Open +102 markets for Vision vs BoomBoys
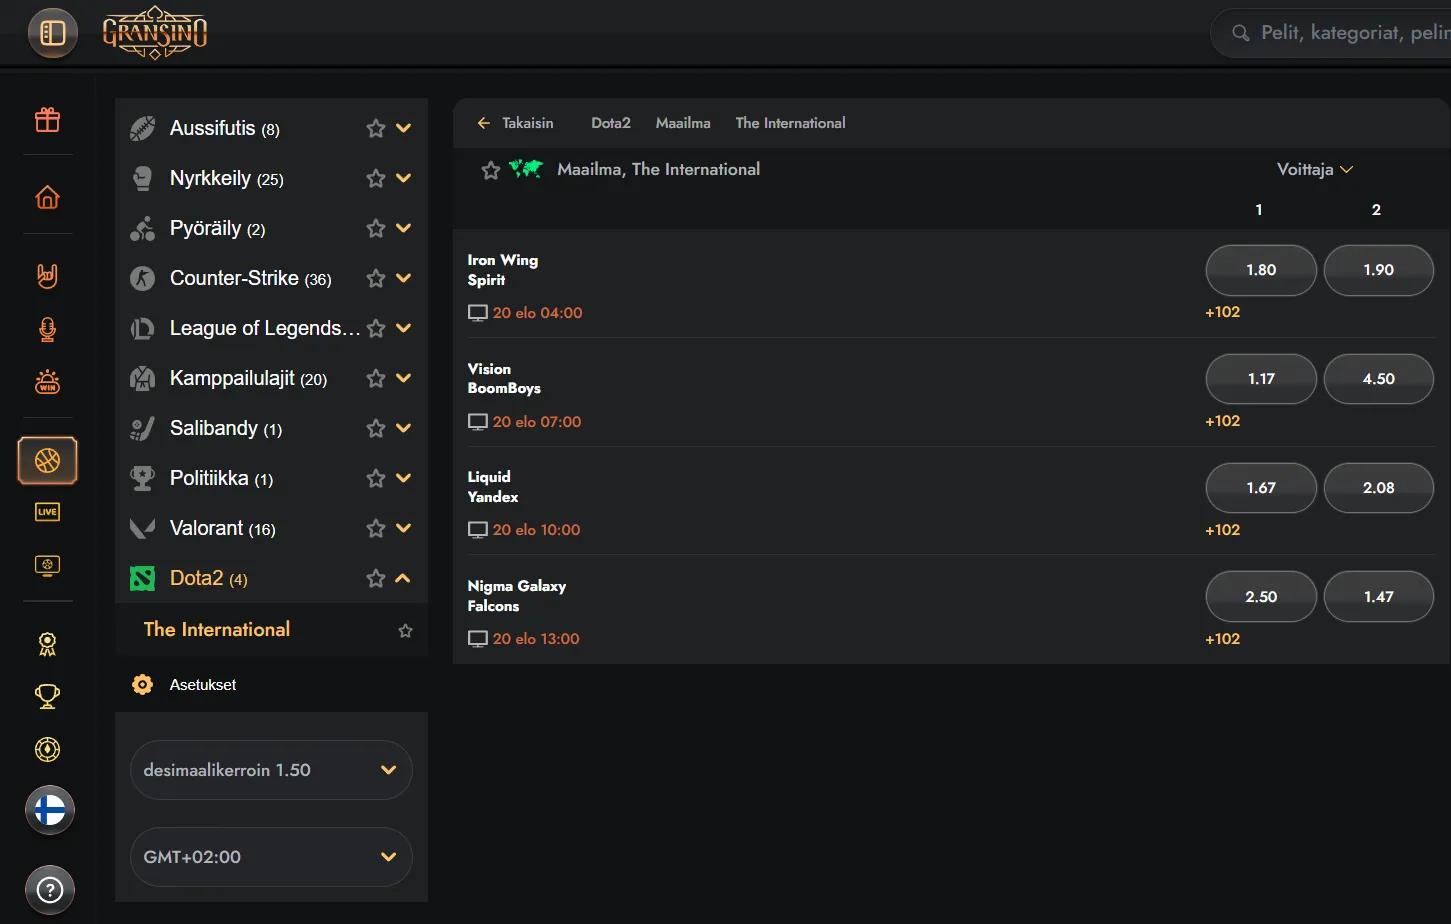The image size is (1451, 924). [1222, 421]
